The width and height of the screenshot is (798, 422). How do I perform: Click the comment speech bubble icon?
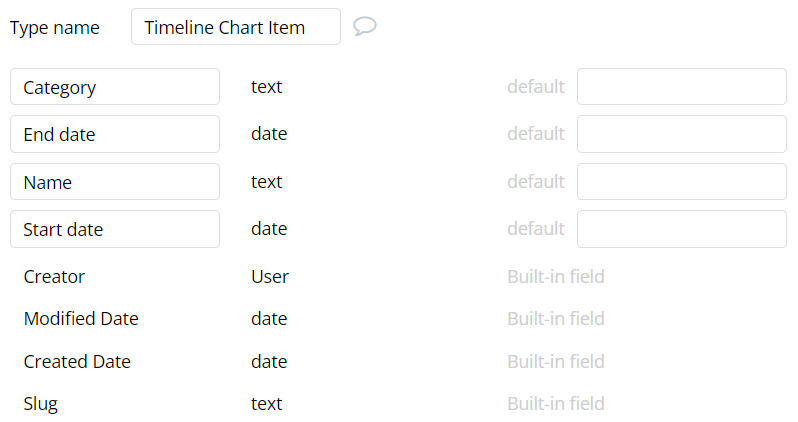(365, 27)
